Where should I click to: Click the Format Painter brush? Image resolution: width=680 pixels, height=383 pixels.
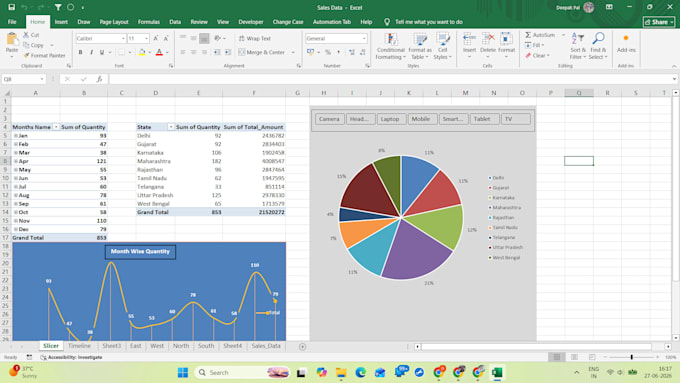click(26, 56)
